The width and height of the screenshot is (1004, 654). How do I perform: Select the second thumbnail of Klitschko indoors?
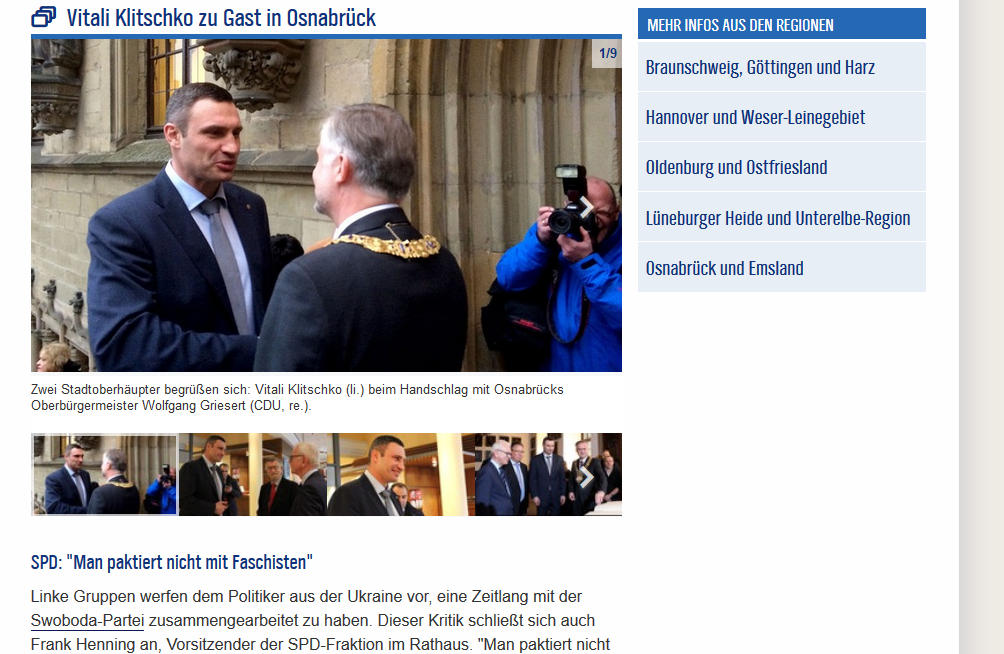253,475
